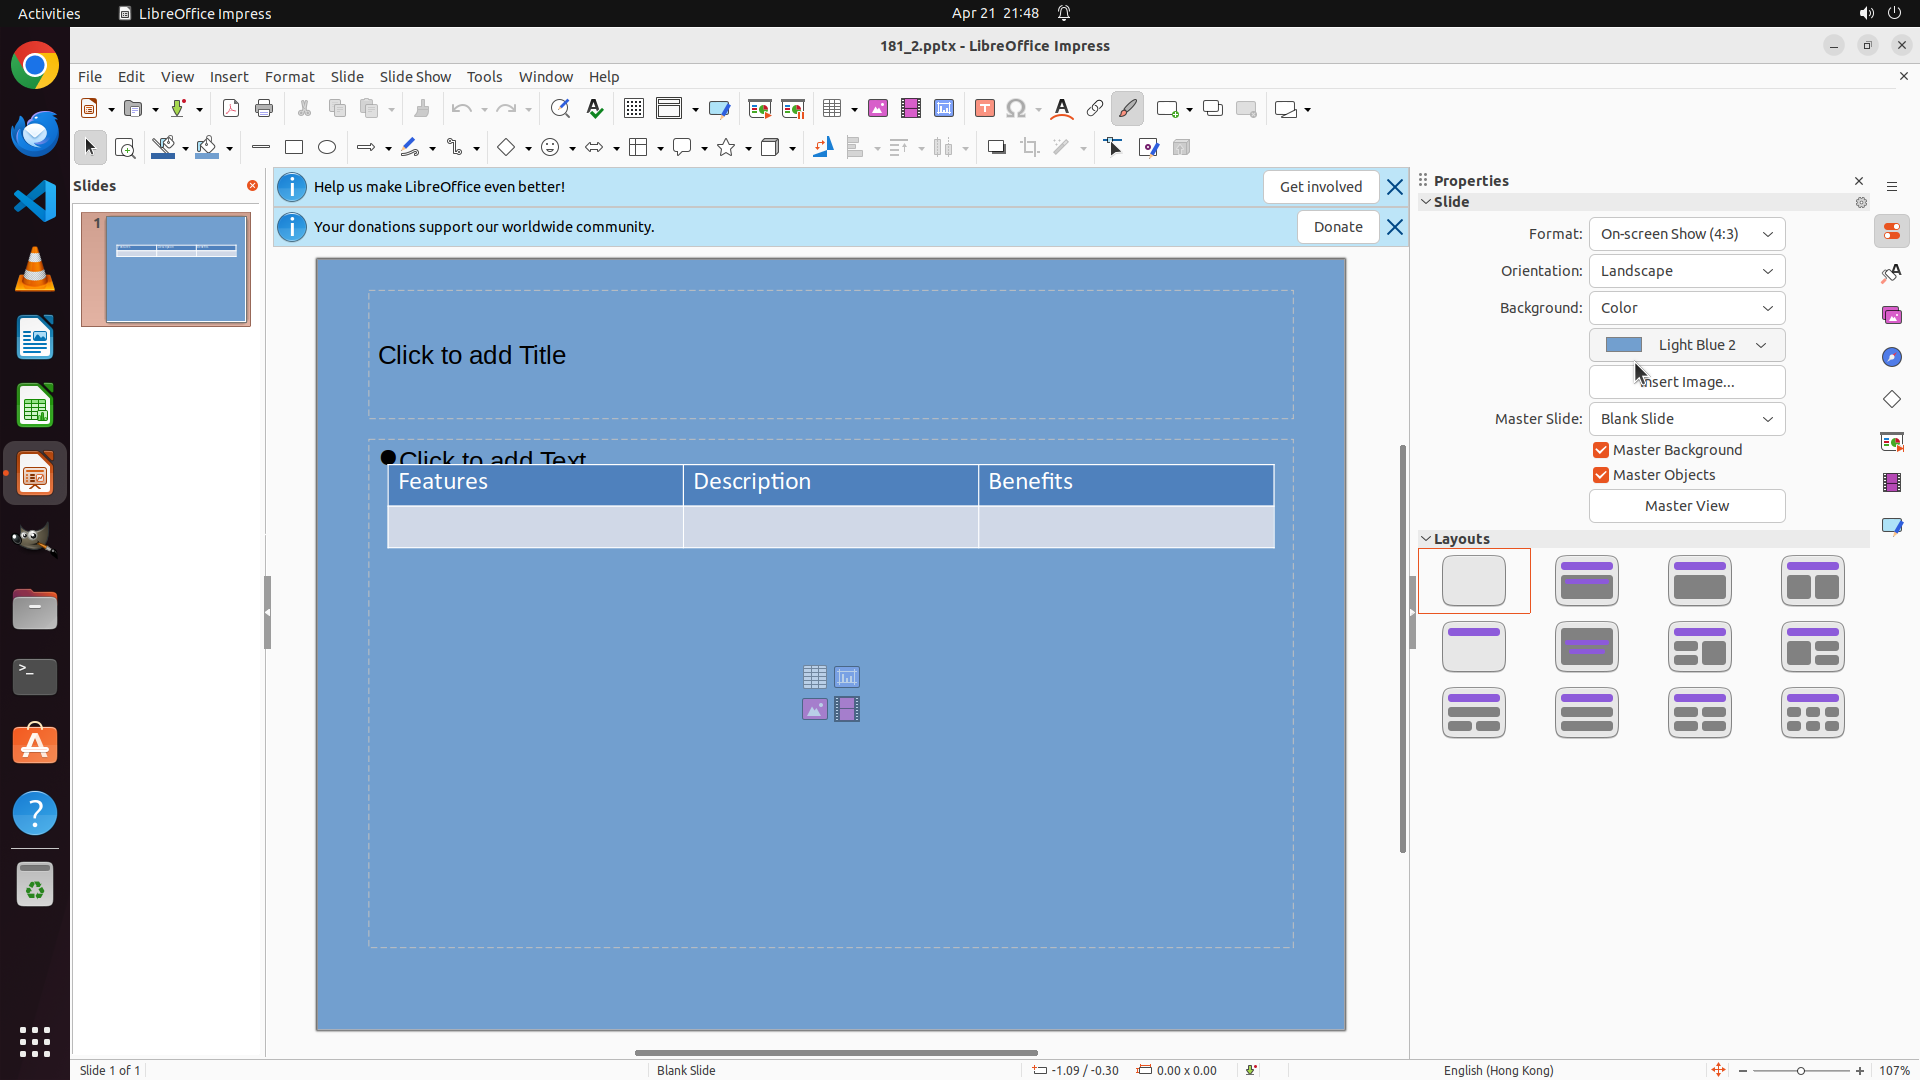Open the slide Format dropdown

pyautogui.click(x=1686, y=234)
